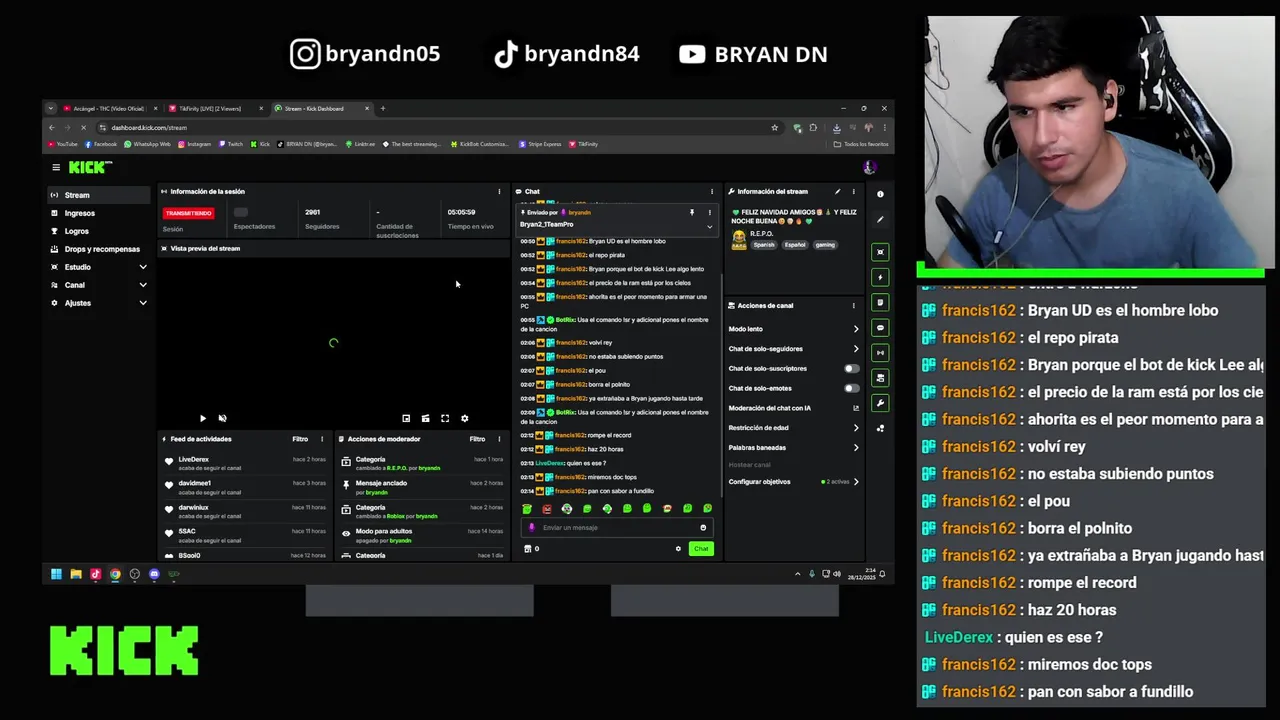Open OBS Studio from the taskbar
The height and width of the screenshot is (720, 1280).
[135, 574]
